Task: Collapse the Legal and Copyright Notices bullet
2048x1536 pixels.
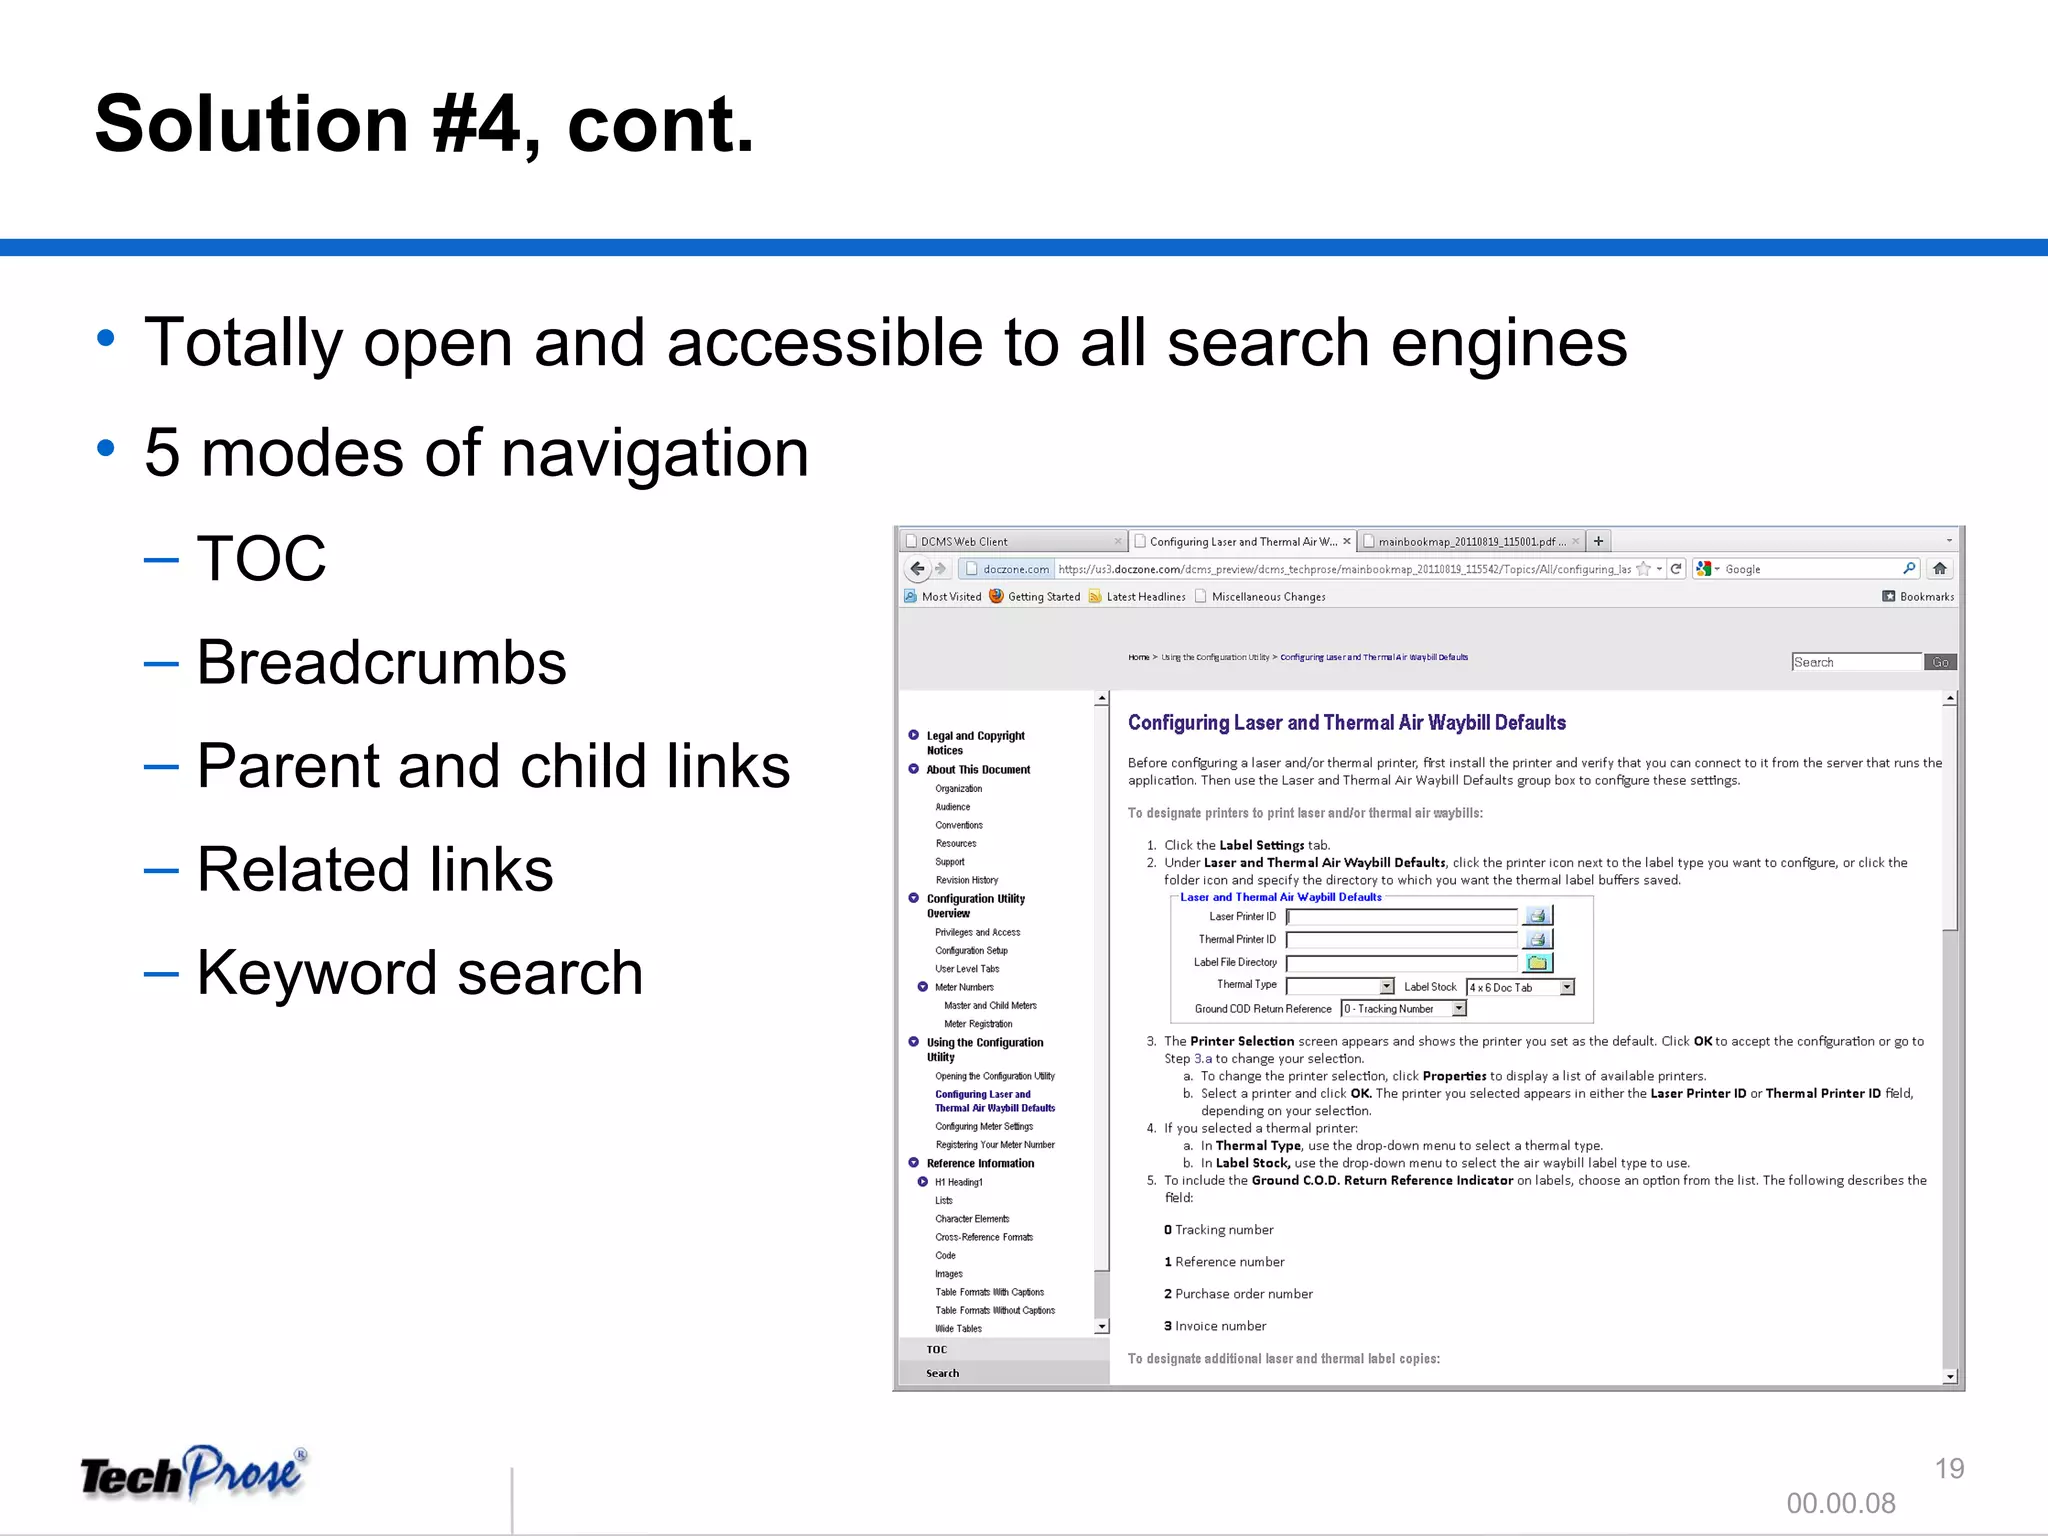Action: click(x=913, y=735)
